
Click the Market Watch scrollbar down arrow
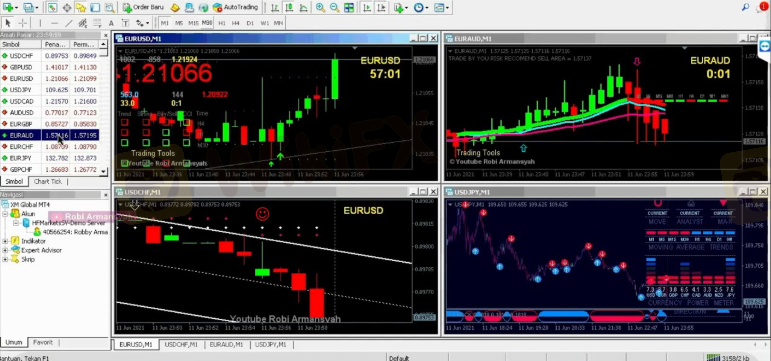click(103, 171)
